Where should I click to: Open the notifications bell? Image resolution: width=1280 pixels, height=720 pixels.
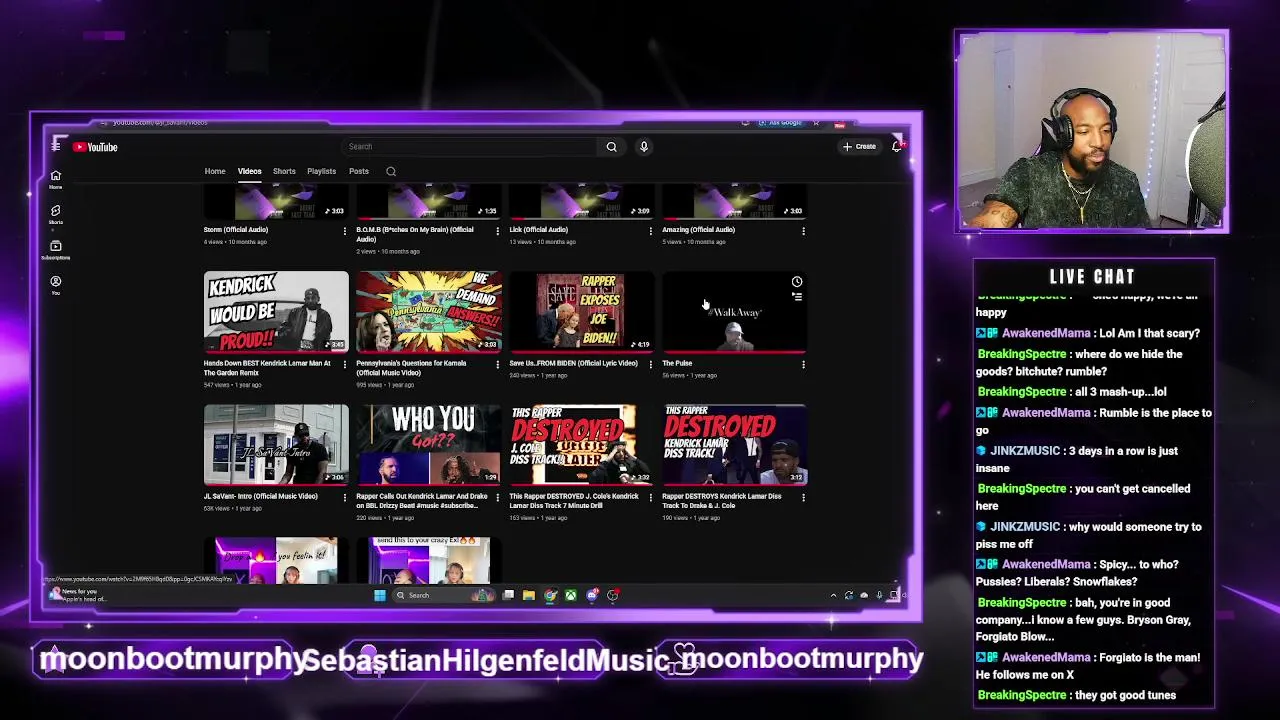coord(897,147)
